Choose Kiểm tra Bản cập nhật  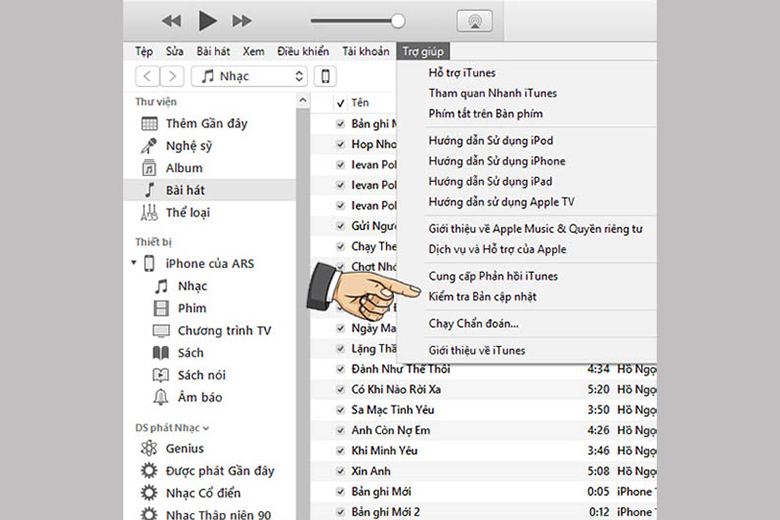[x=483, y=297]
